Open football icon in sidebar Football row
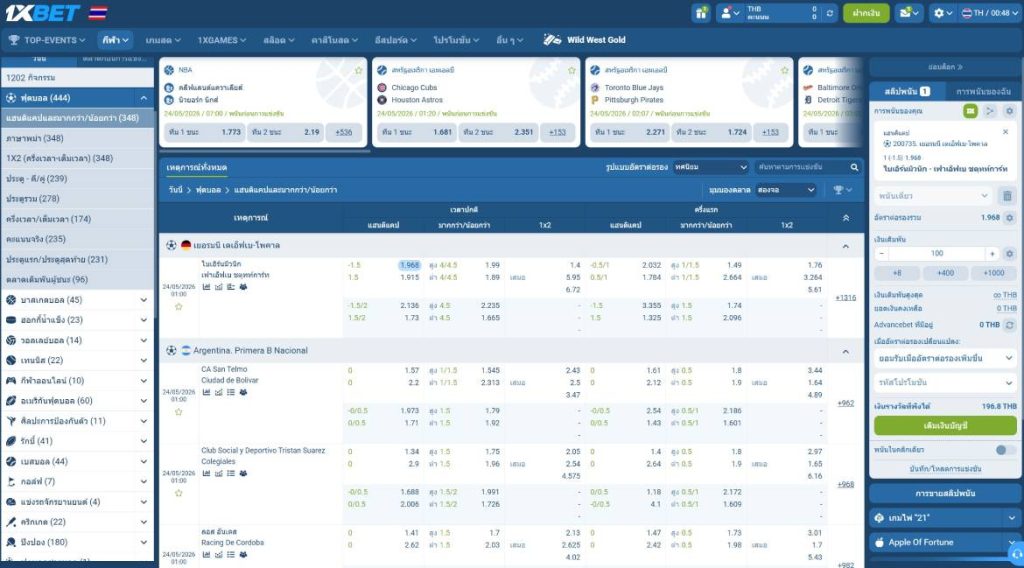 tap(11, 98)
